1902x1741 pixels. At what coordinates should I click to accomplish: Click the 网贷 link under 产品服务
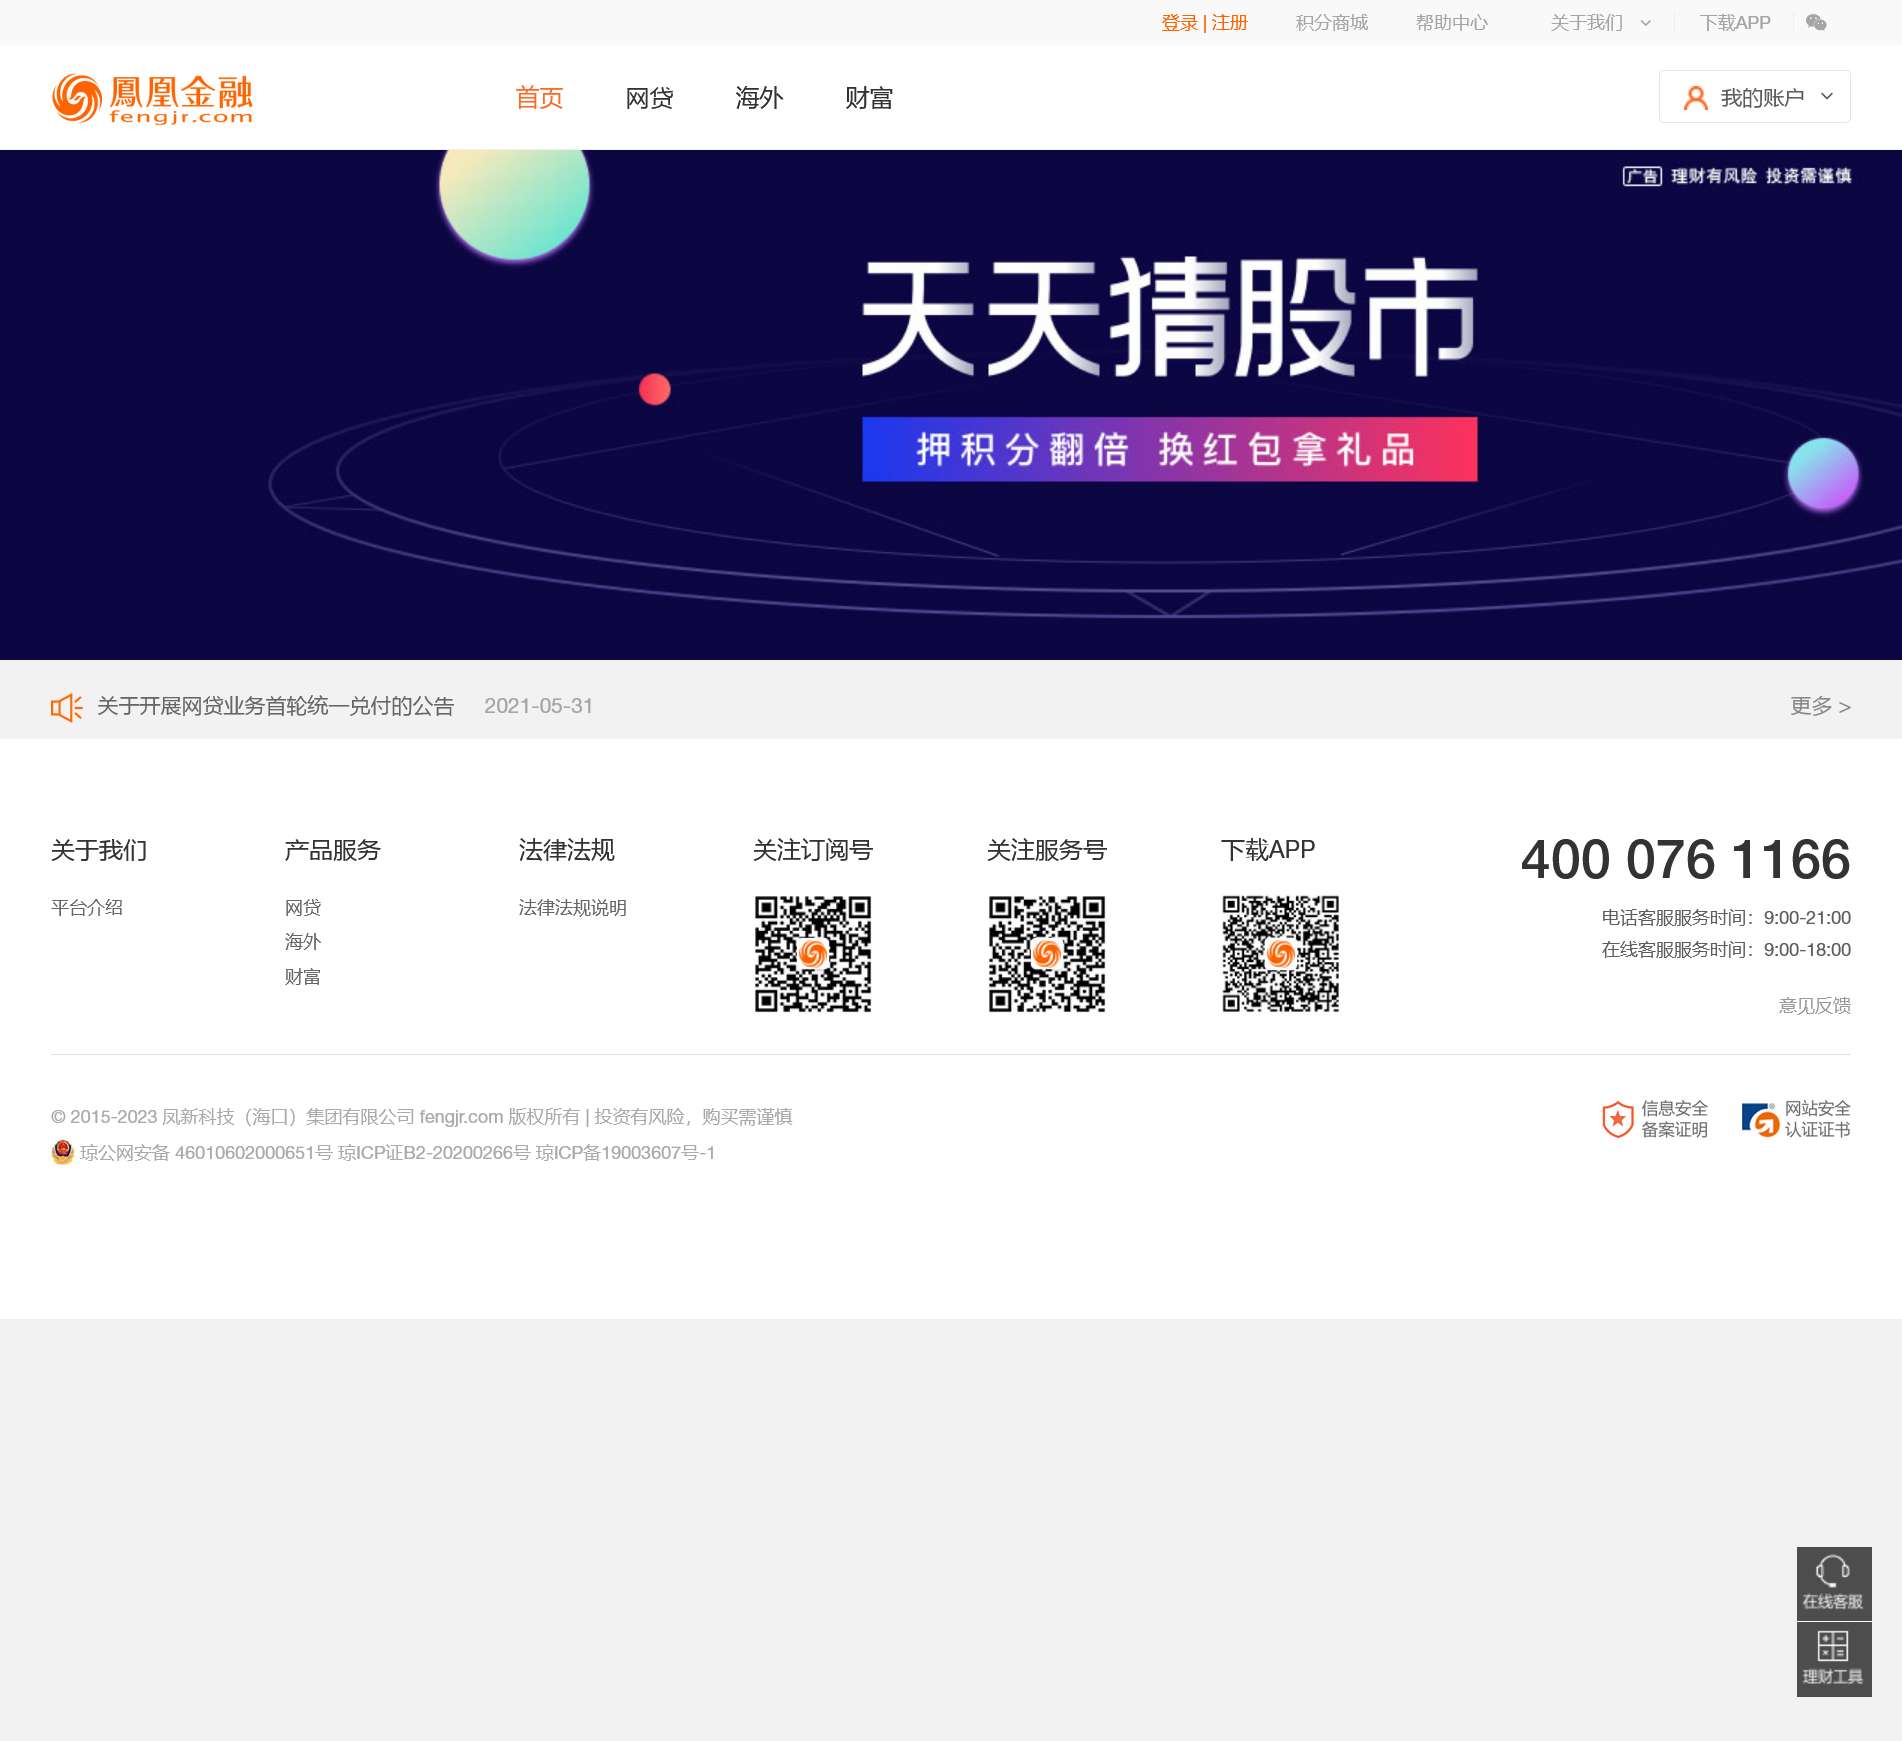(303, 908)
